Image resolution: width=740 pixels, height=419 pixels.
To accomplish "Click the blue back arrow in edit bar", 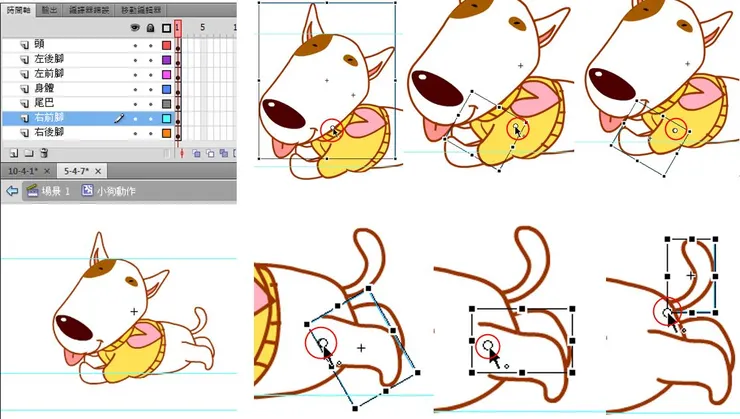I will pyautogui.click(x=12, y=191).
